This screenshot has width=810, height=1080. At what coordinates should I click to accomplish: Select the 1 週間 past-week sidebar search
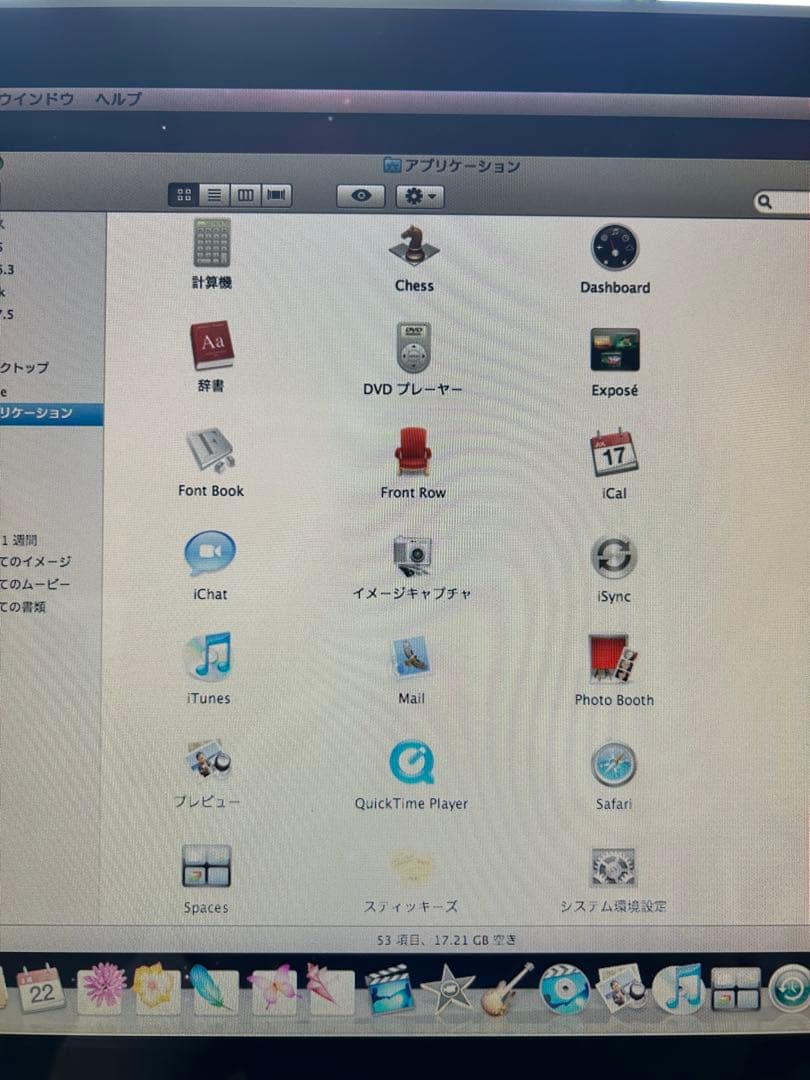19,540
